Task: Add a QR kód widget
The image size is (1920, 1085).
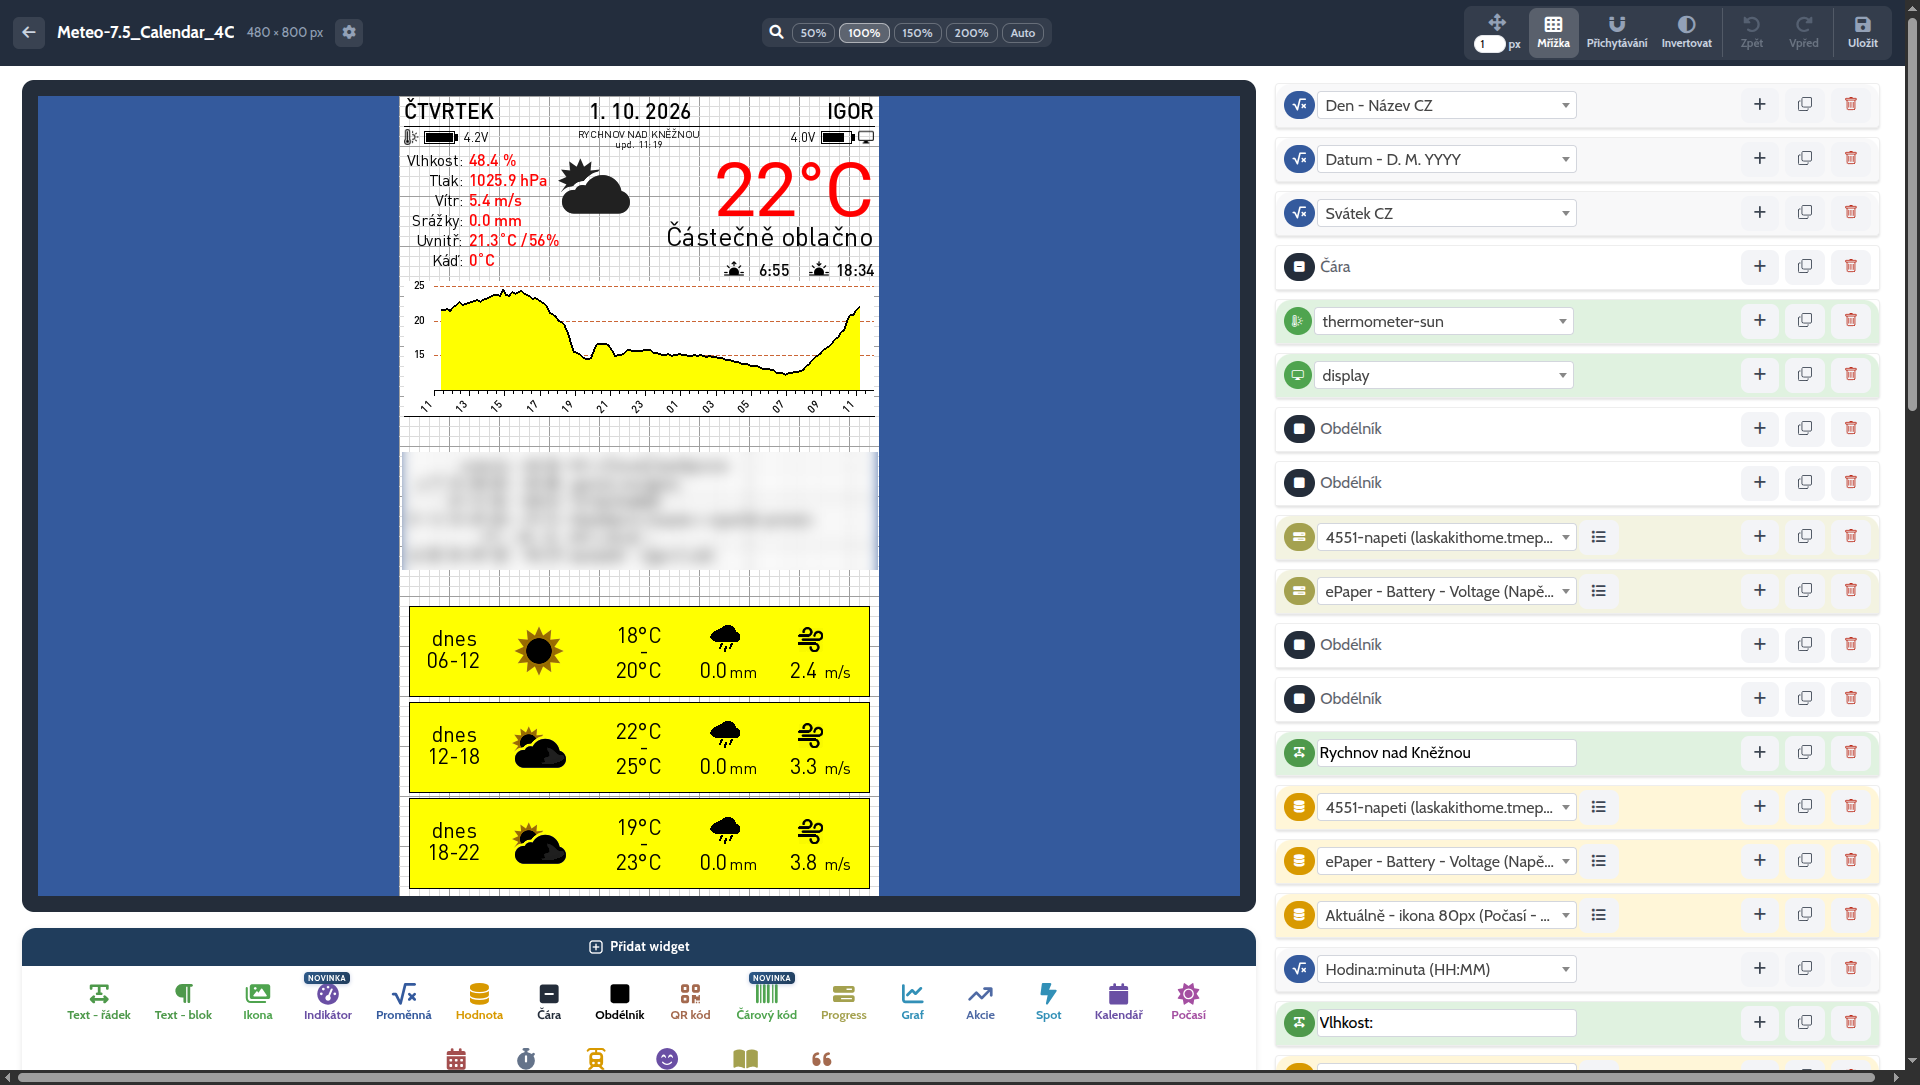Action: 690,1001
